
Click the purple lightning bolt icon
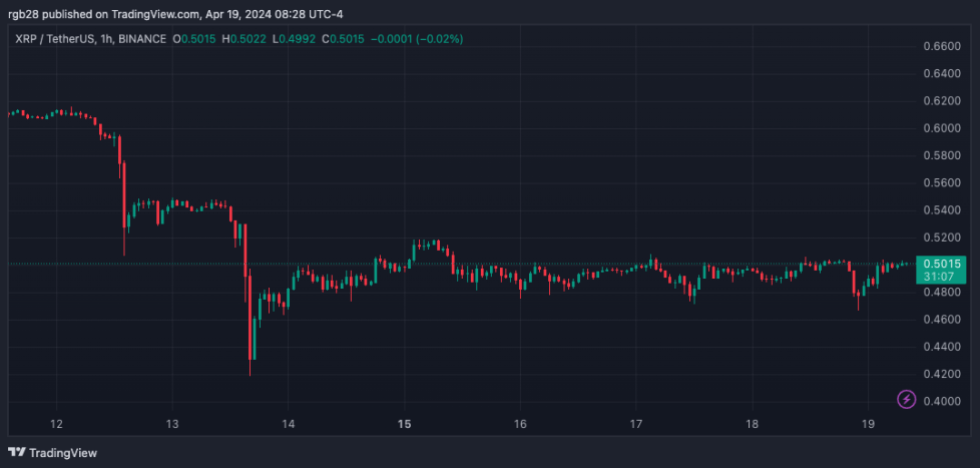tap(906, 399)
